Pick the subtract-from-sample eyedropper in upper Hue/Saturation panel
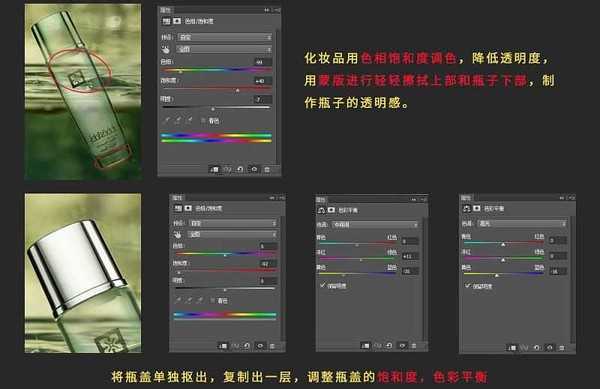Image resolution: width=600 pixels, height=389 pixels. click(190, 120)
